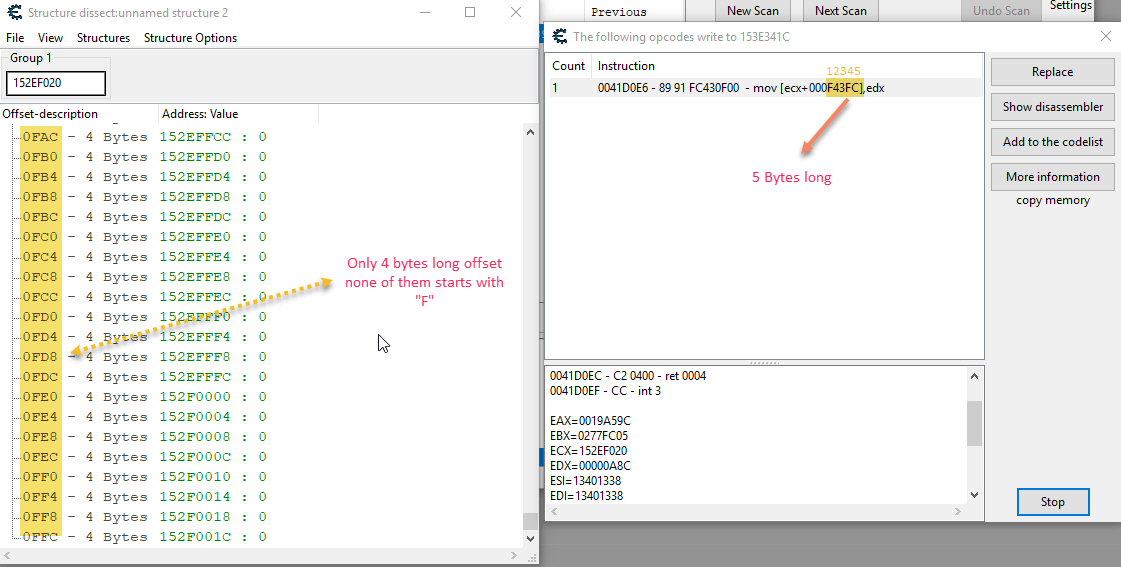Open the Structure Options menu
The height and width of the screenshot is (567, 1121).
(190, 38)
